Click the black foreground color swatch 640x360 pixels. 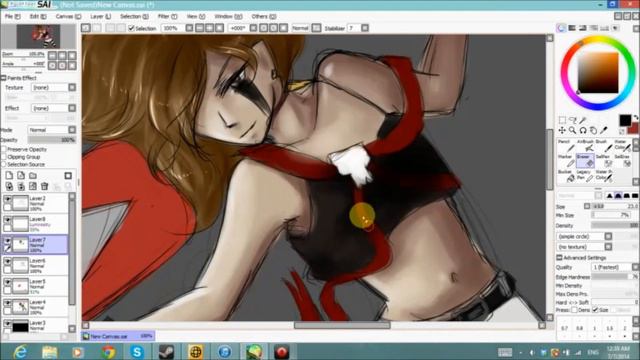point(624,120)
